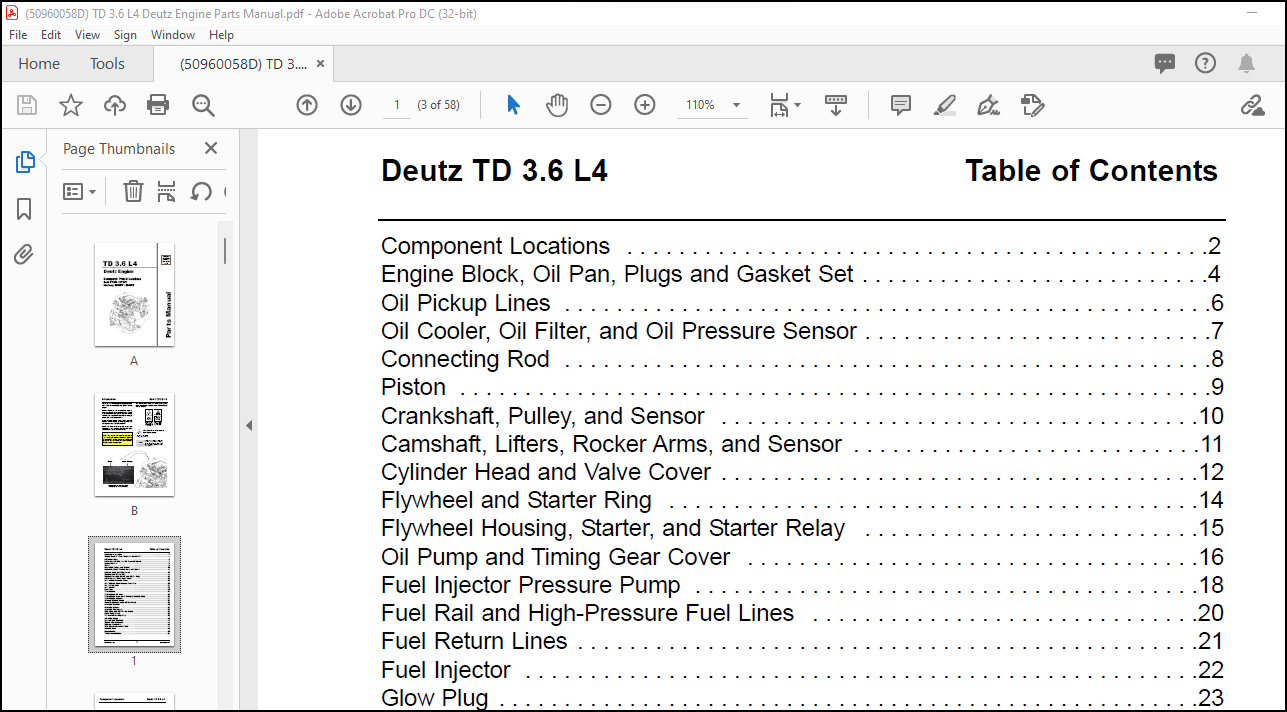Collapse the navigation pane arrow
This screenshot has width=1287, height=712.
[x=249, y=425]
